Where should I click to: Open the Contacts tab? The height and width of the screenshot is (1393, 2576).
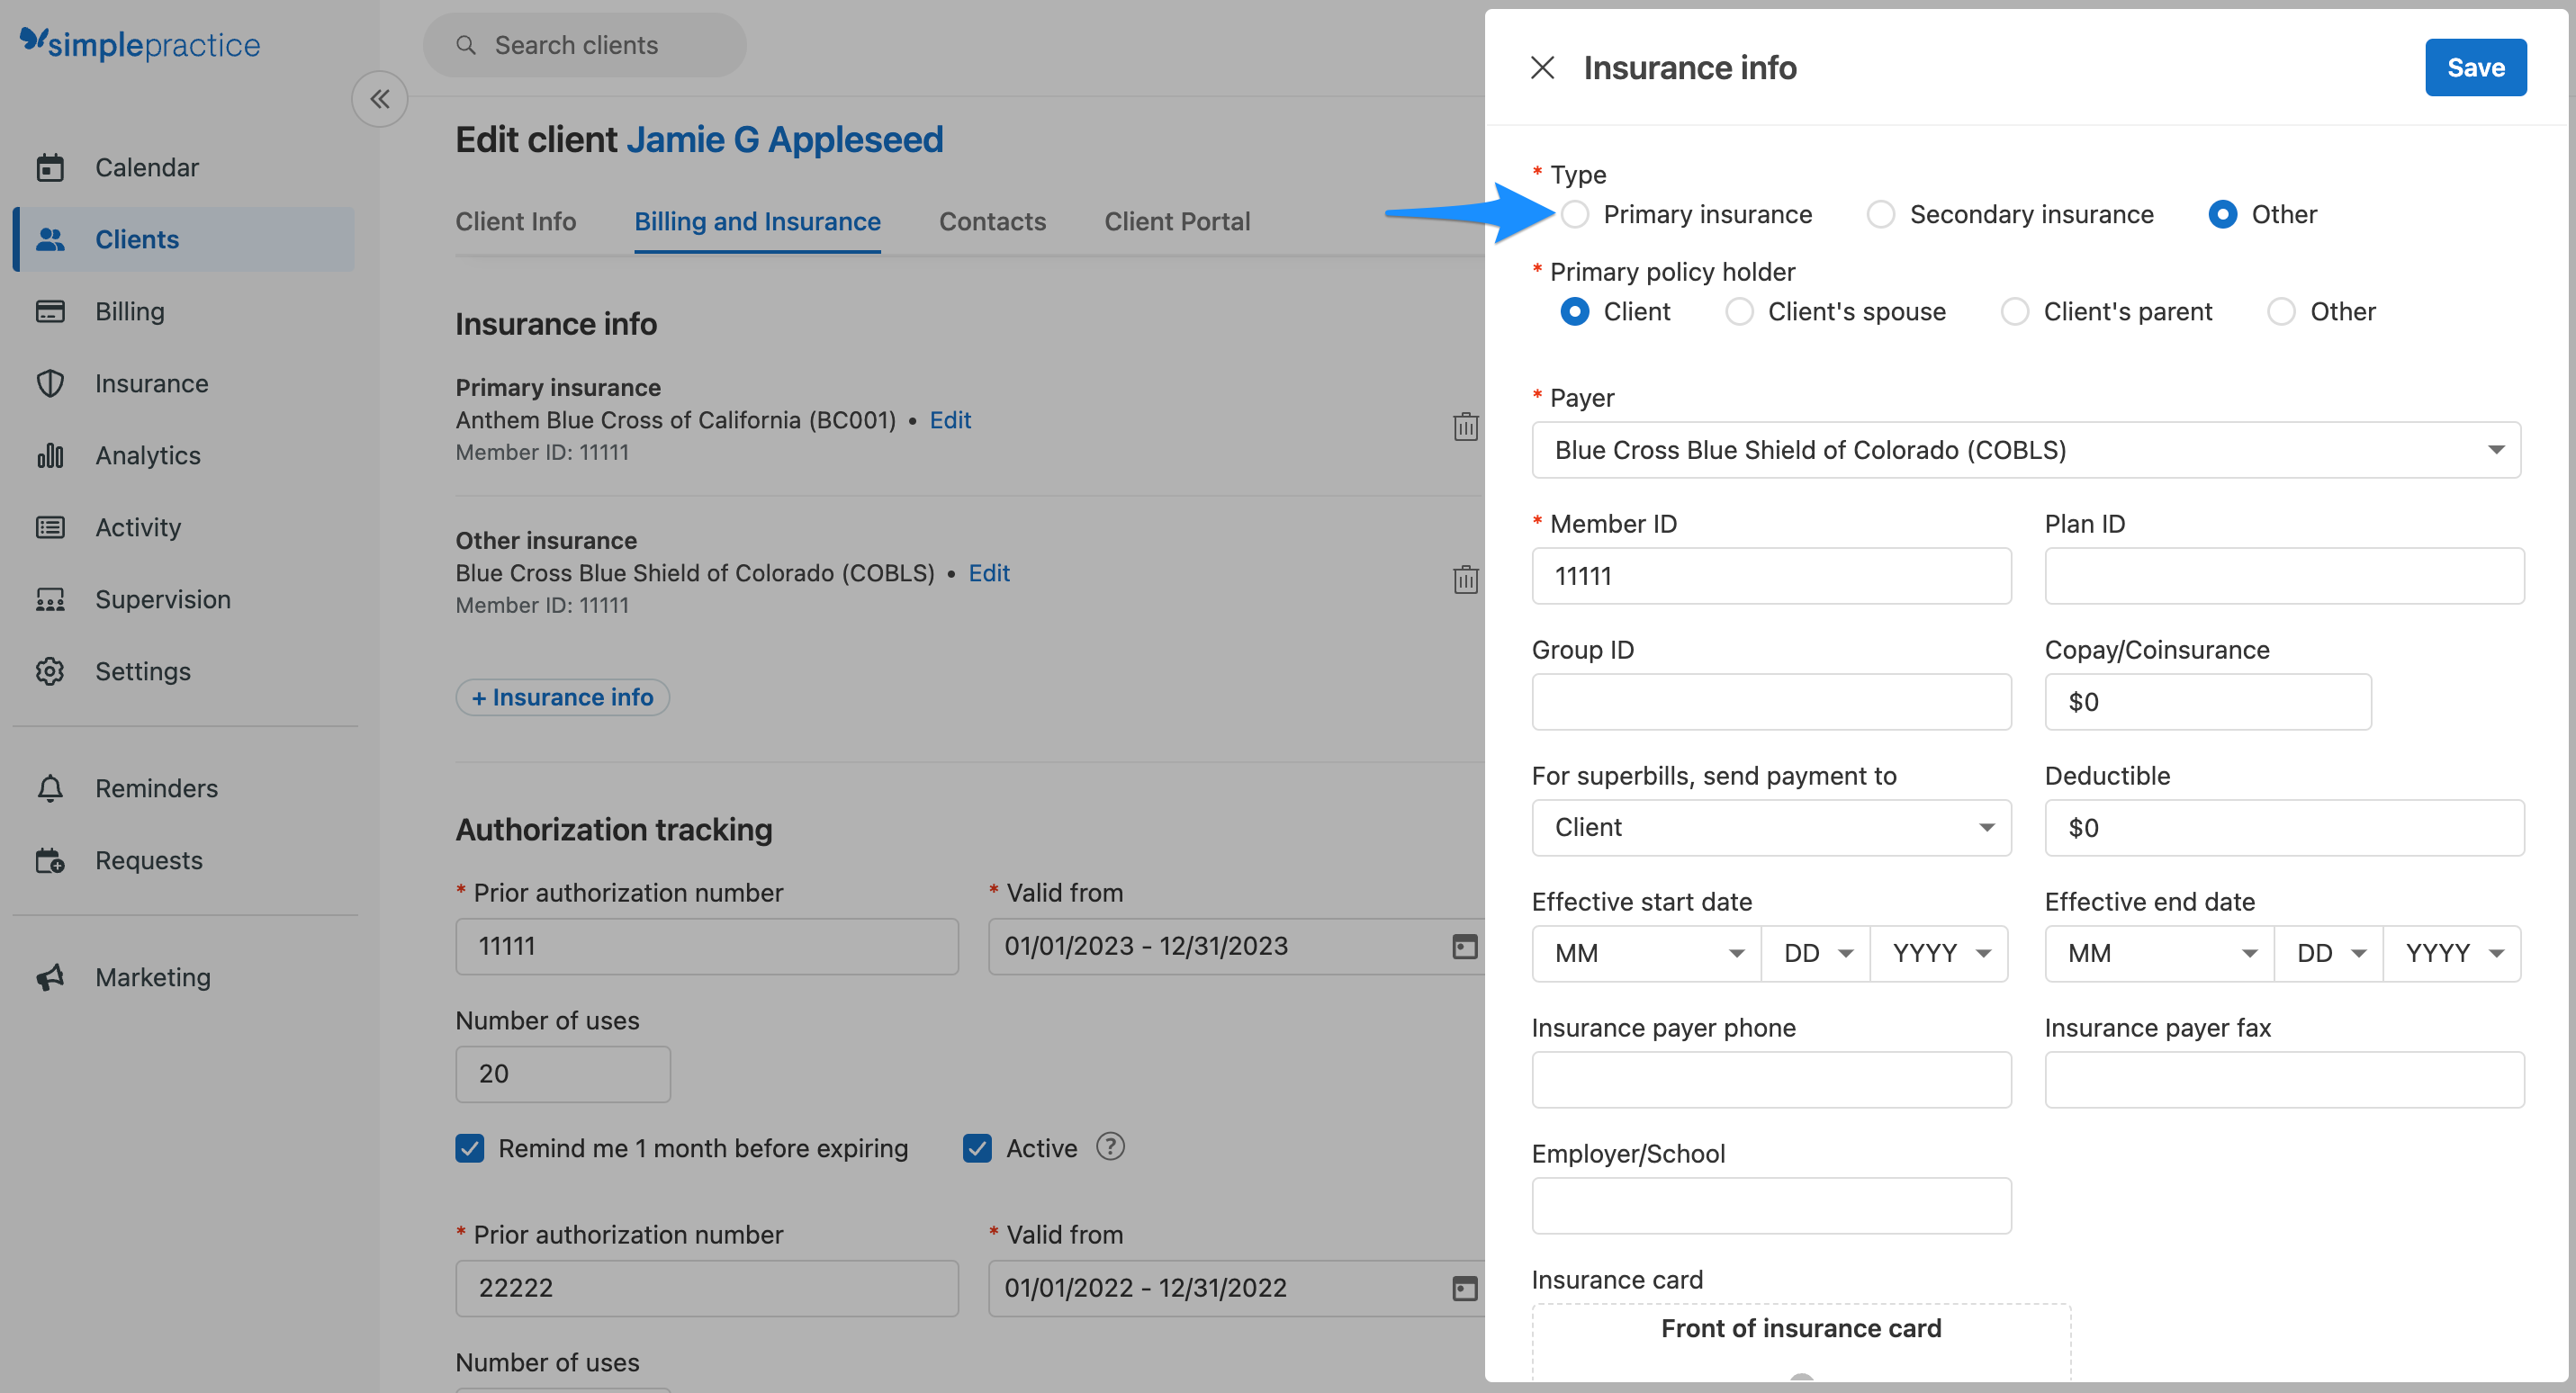point(992,221)
